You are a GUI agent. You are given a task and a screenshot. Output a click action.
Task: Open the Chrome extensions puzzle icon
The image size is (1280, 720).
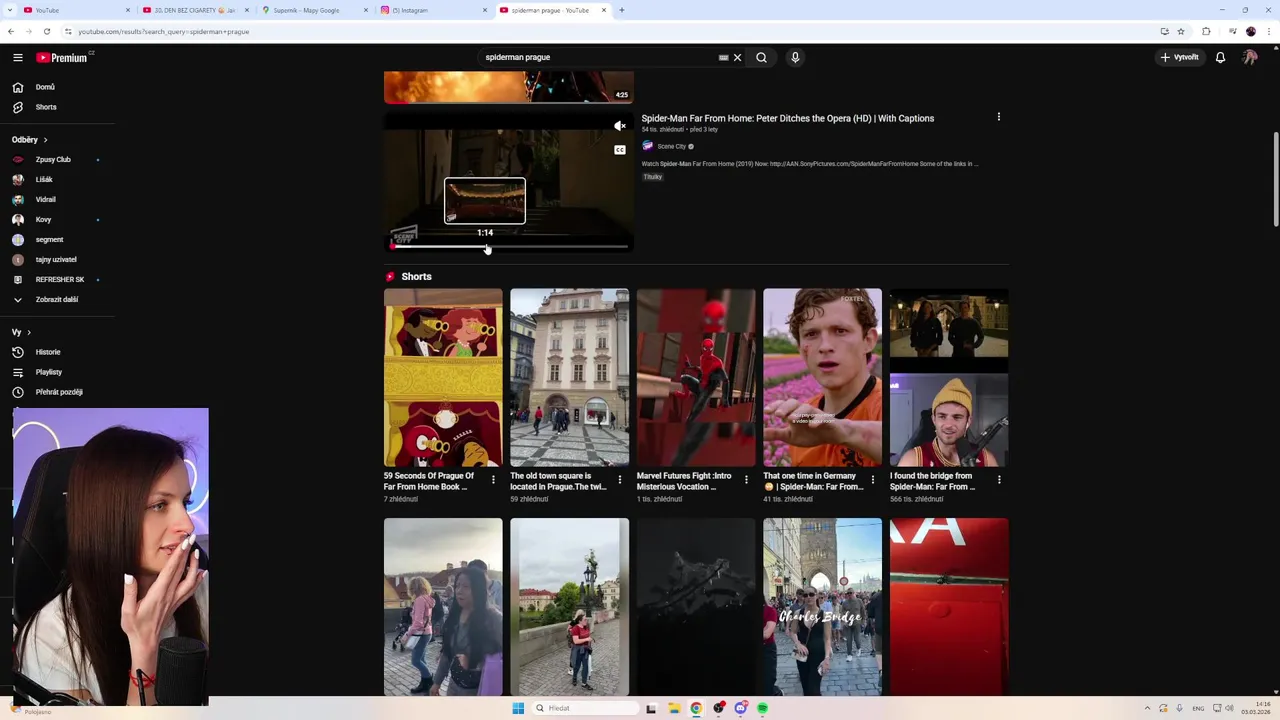click(x=1206, y=31)
